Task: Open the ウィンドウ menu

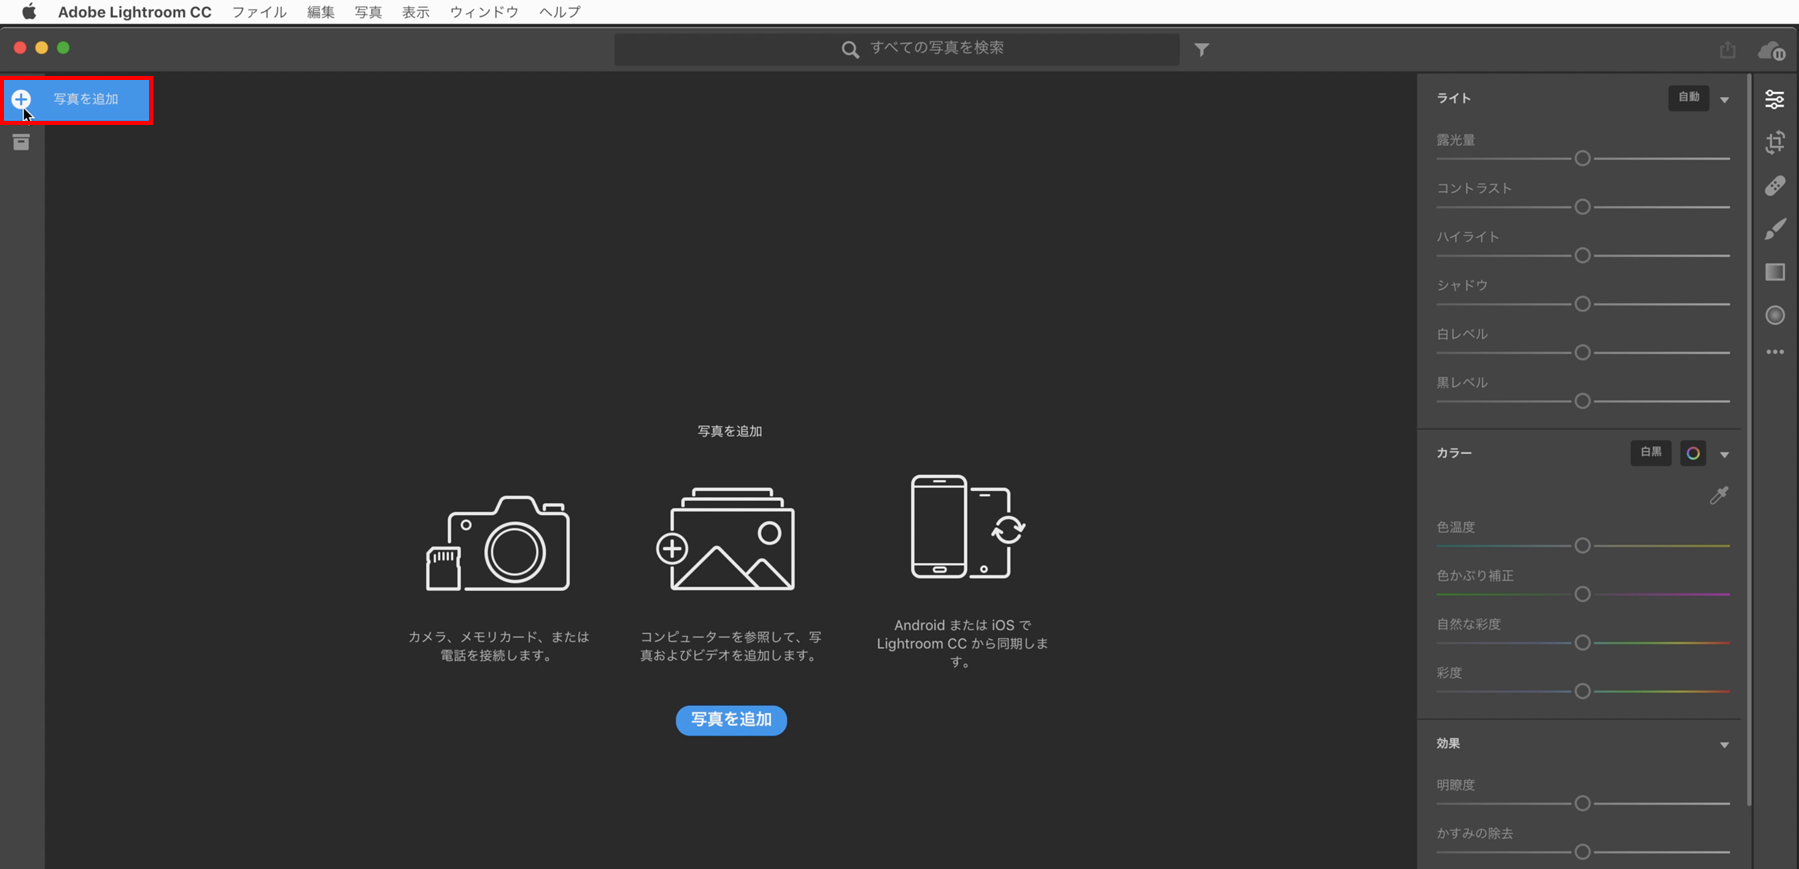Action: point(484,12)
